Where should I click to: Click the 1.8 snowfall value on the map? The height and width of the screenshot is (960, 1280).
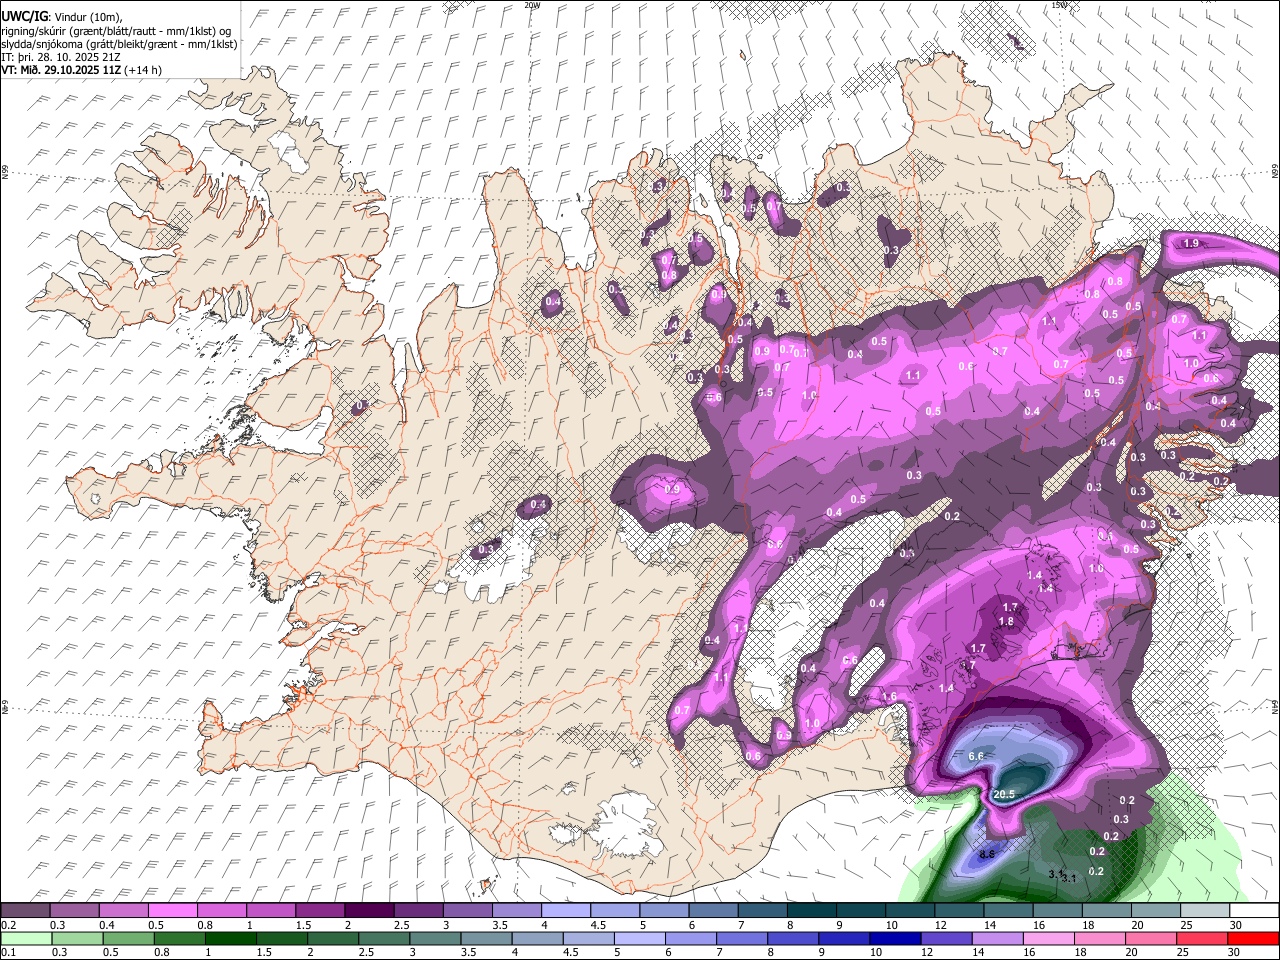point(1006,621)
